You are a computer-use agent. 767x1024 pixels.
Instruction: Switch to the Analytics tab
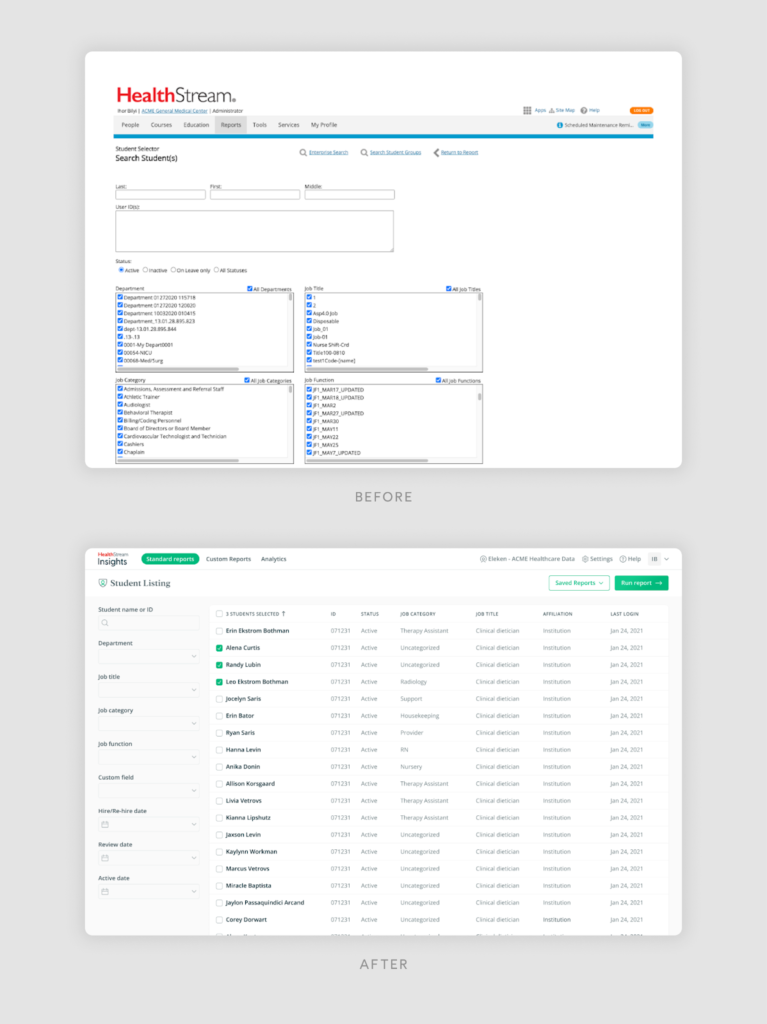[274, 559]
